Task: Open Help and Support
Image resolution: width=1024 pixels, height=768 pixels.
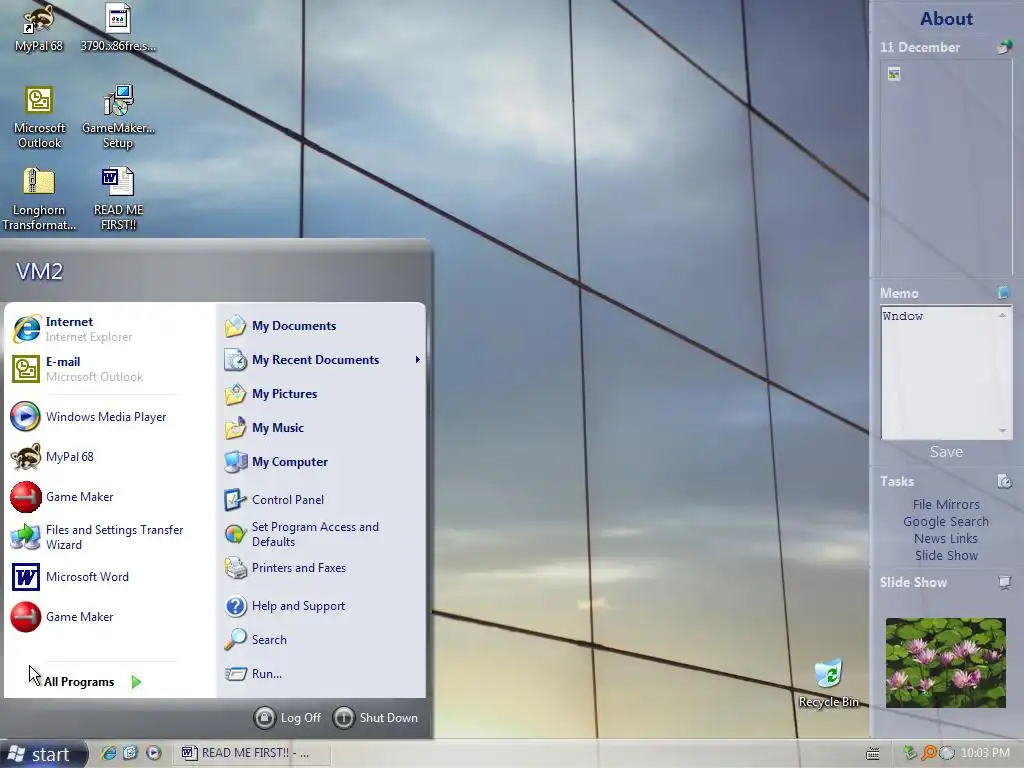Action: [285, 606]
